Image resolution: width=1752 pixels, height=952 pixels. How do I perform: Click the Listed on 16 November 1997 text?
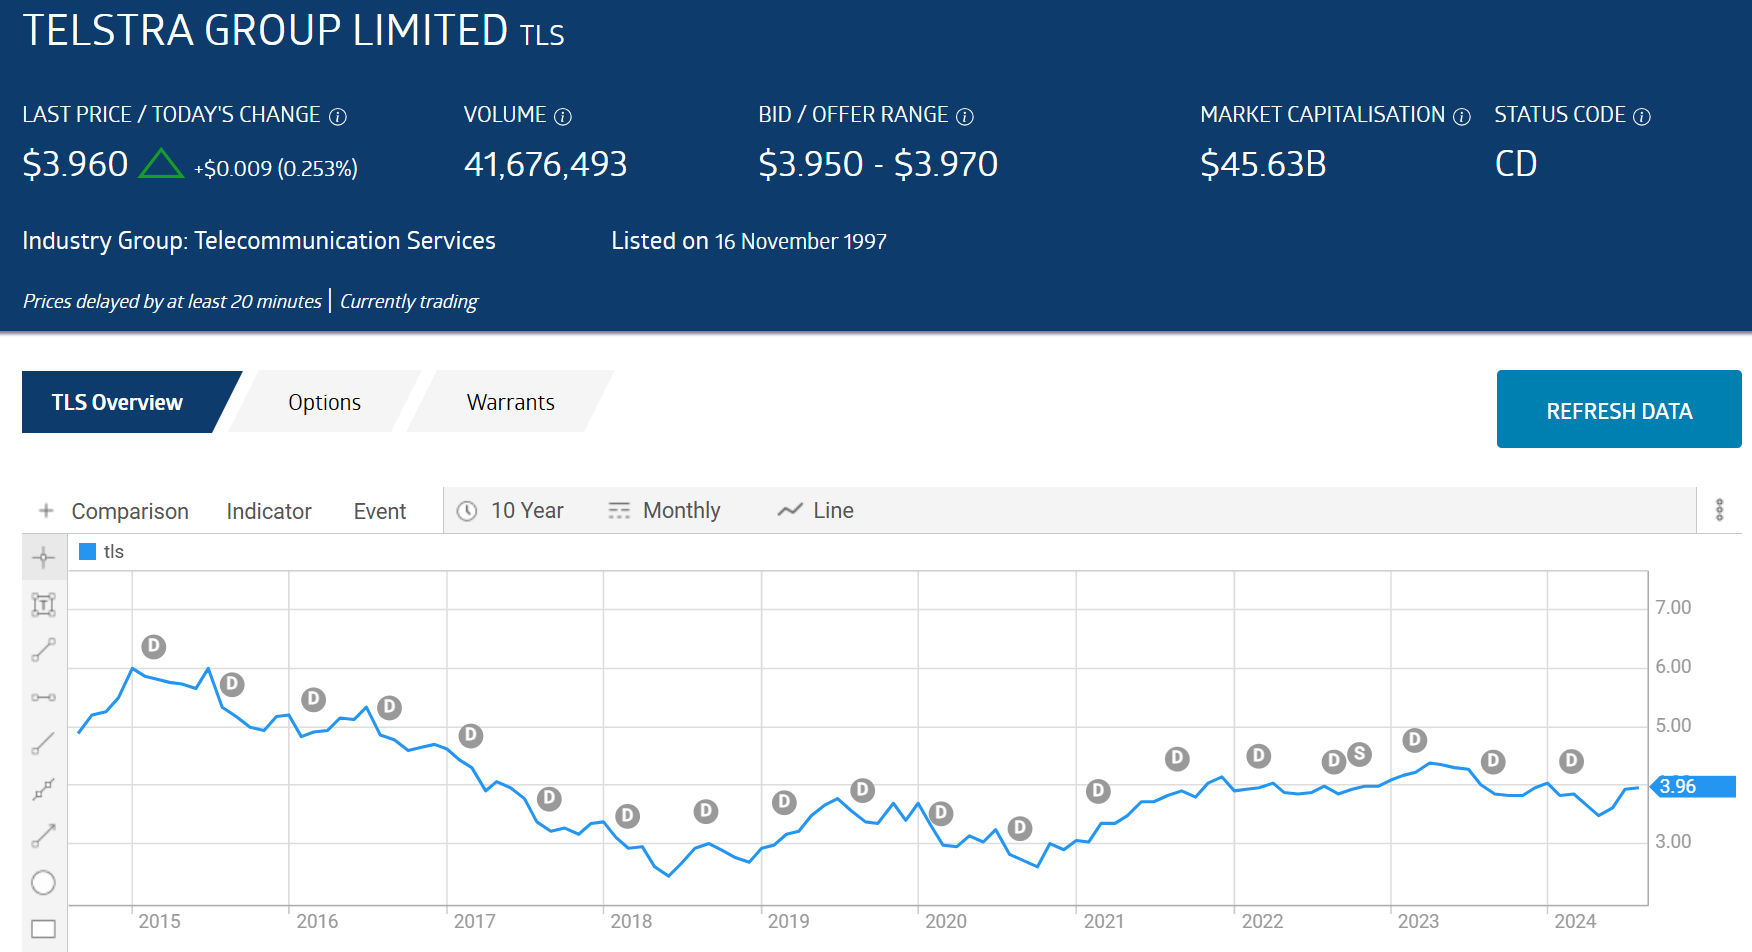coord(749,241)
